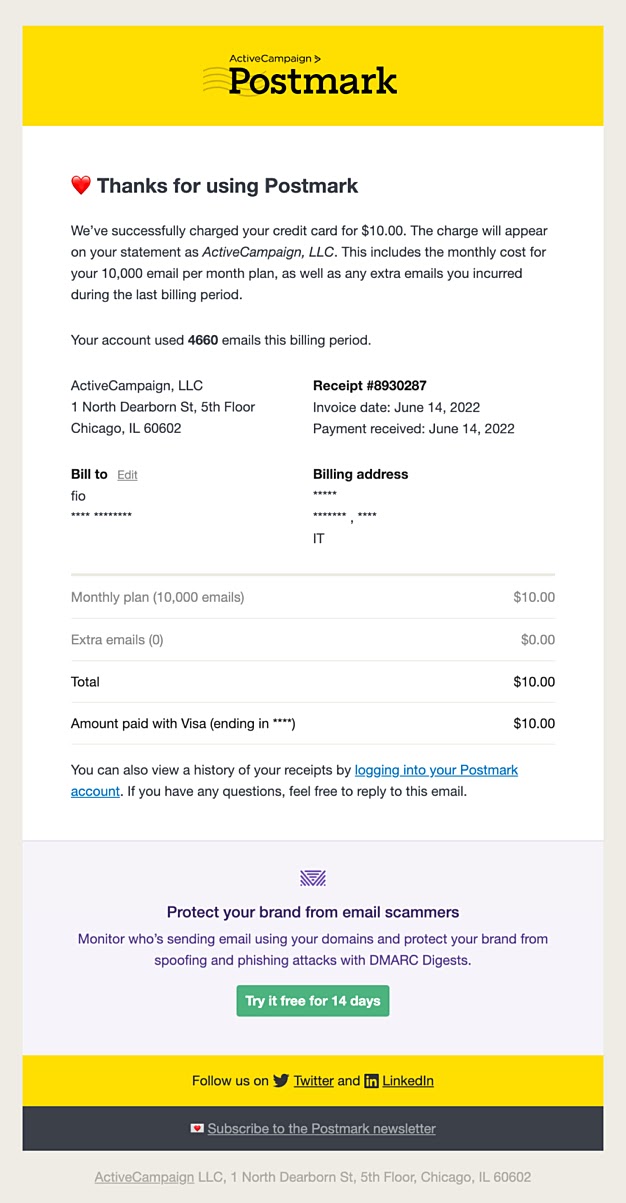Click the Twitter text link in footer
Viewport: 626px width, 1203px height.
pyautogui.click(x=314, y=1080)
